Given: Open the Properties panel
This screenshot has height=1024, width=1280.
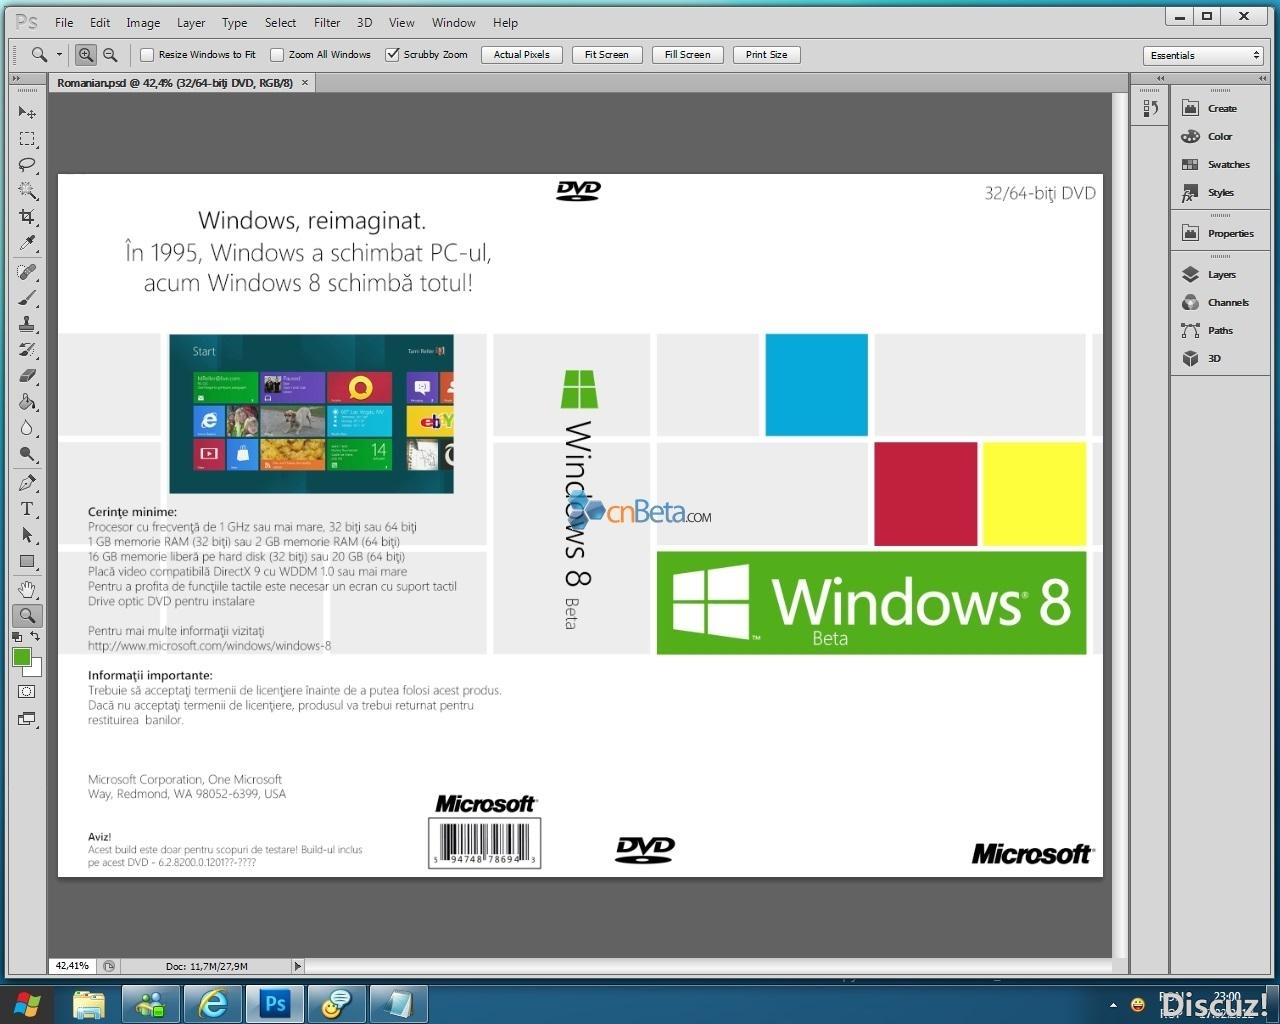Looking at the screenshot, I should (x=1219, y=233).
